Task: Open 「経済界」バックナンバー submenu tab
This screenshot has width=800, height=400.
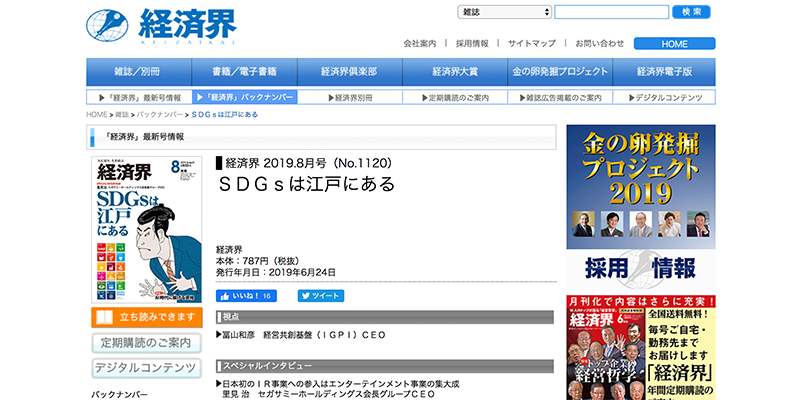Action: 245,97
